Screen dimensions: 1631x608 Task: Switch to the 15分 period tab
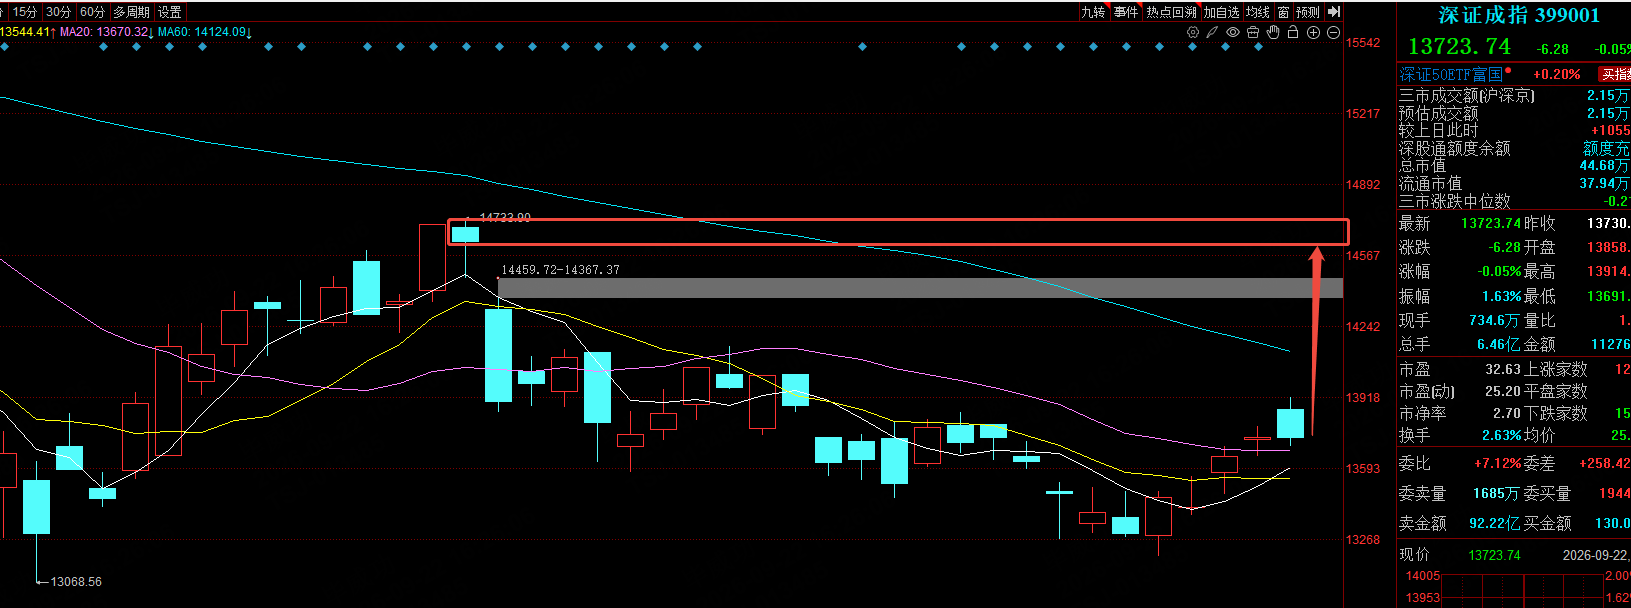(25, 12)
